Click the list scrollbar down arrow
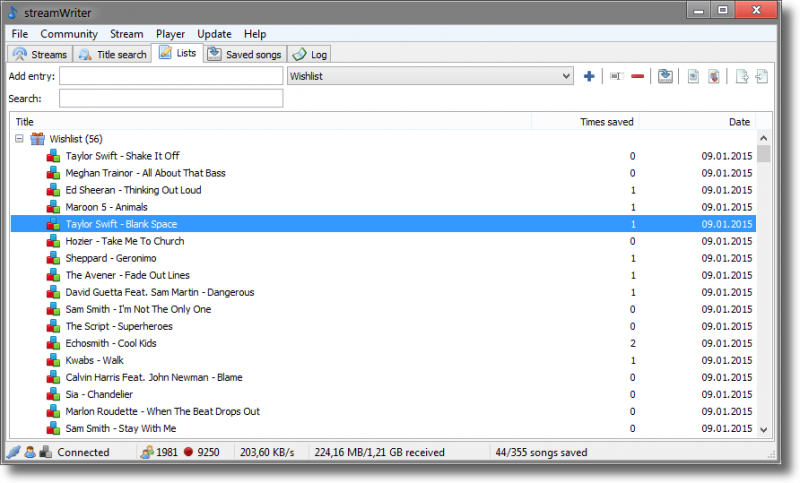The width and height of the screenshot is (800, 483). click(x=764, y=429)
